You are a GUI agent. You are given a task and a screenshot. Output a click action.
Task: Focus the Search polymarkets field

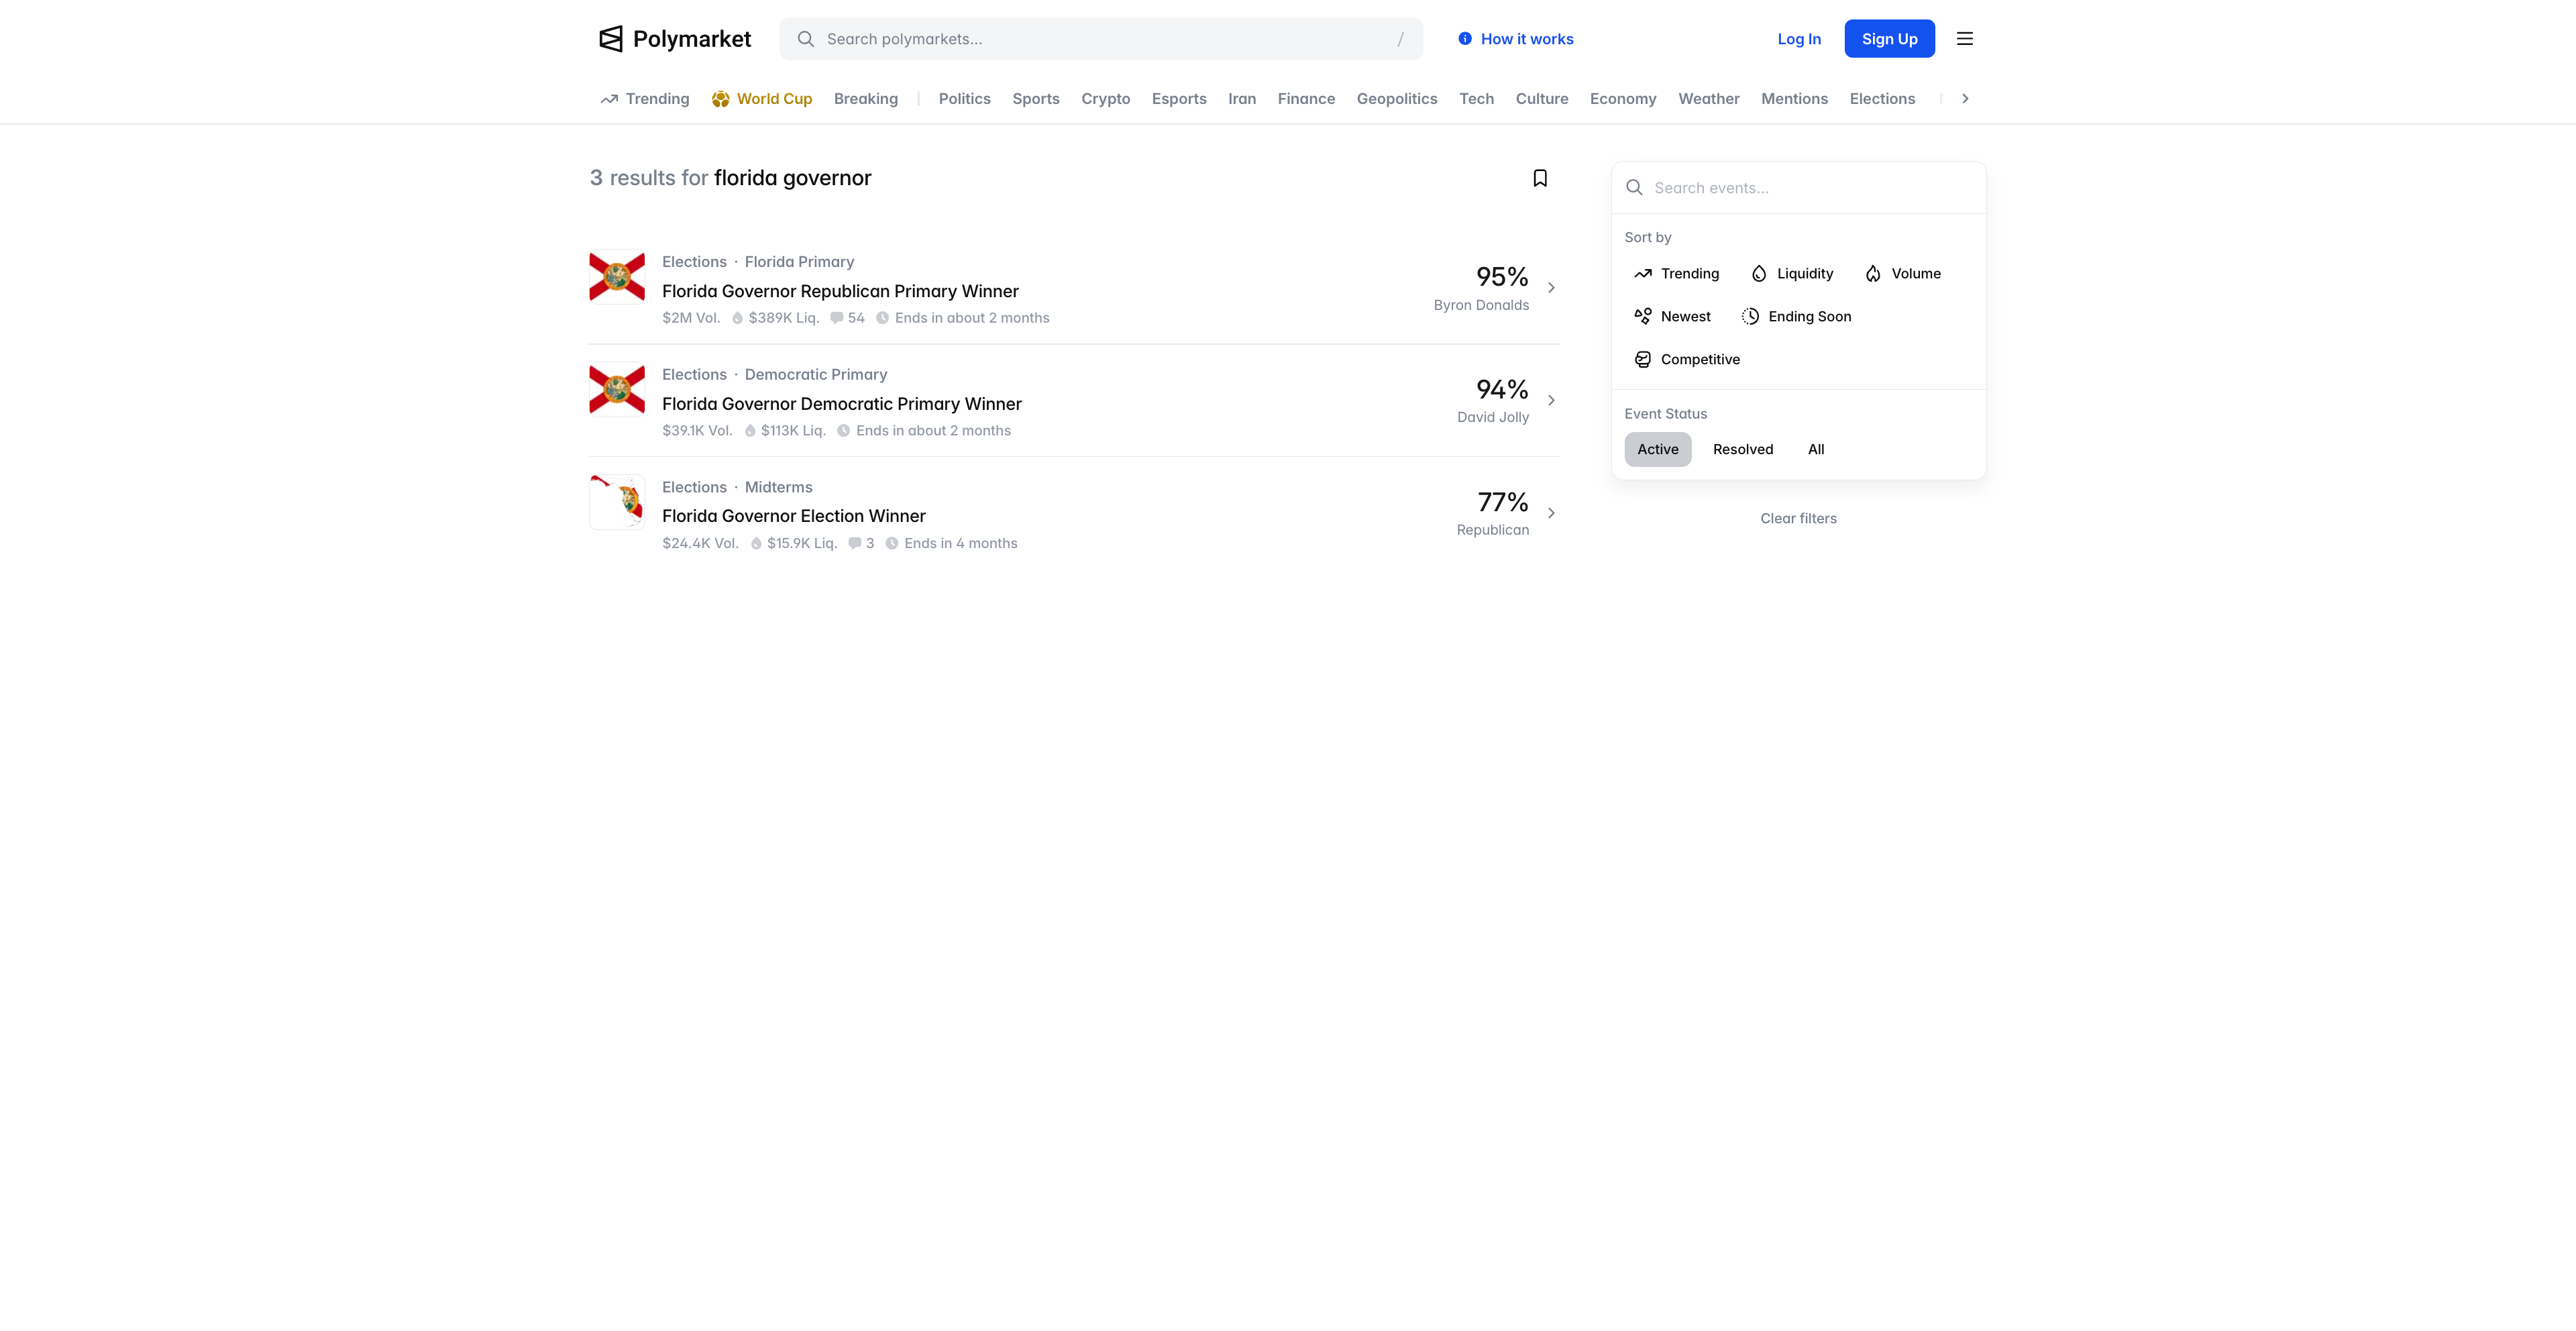point(1101,39)
